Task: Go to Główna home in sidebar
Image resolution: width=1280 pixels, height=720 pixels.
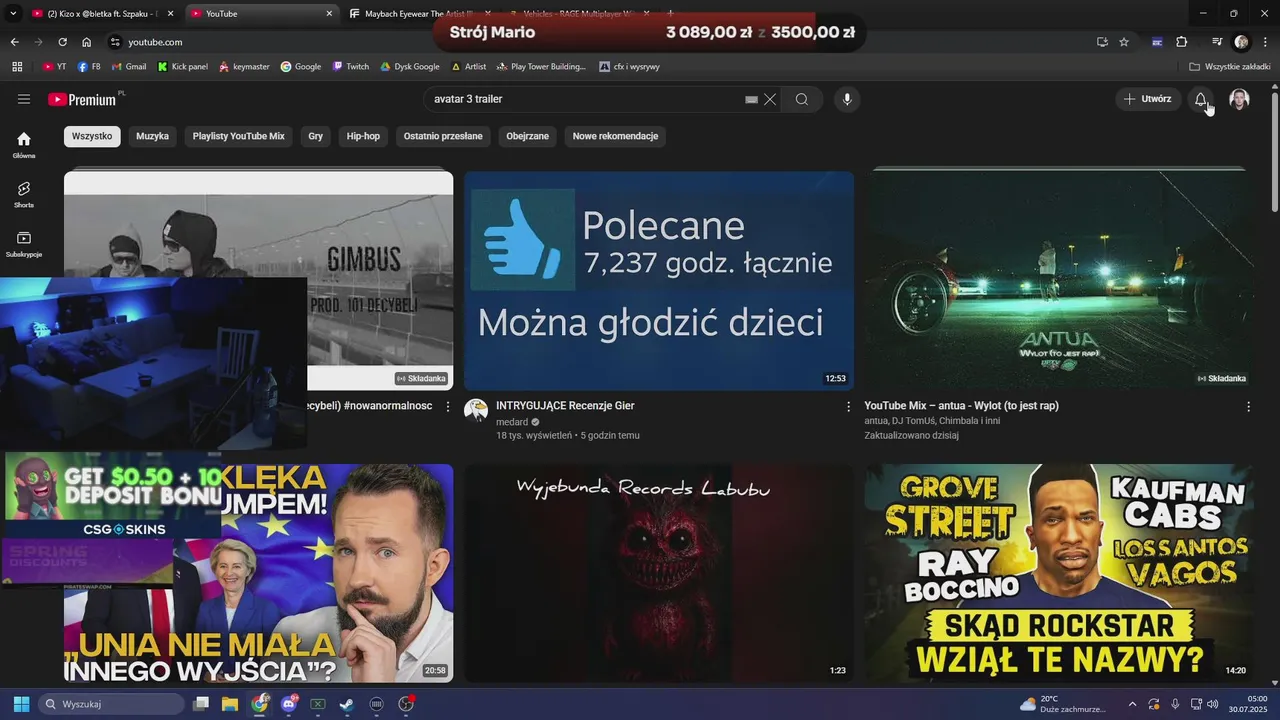Action: (x=24, y=145)
